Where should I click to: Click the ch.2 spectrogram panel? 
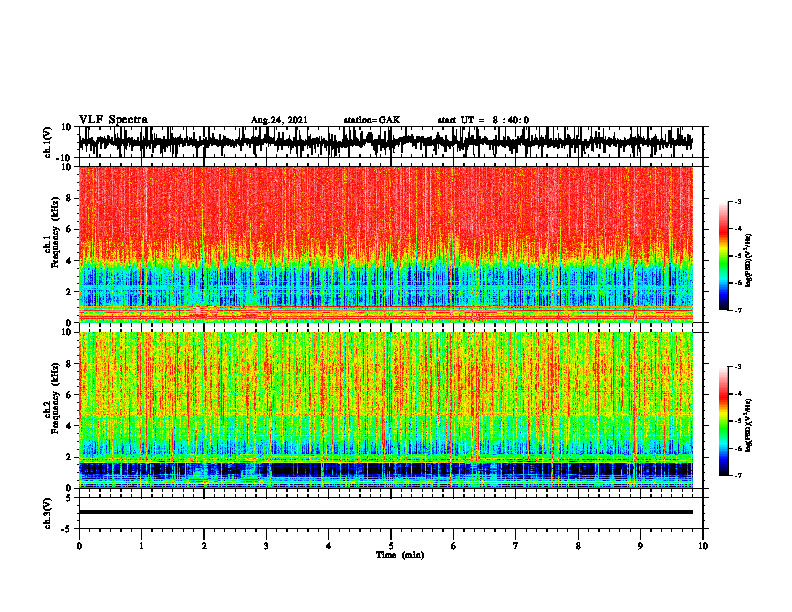pyautogui.click(x=385, y=410)
